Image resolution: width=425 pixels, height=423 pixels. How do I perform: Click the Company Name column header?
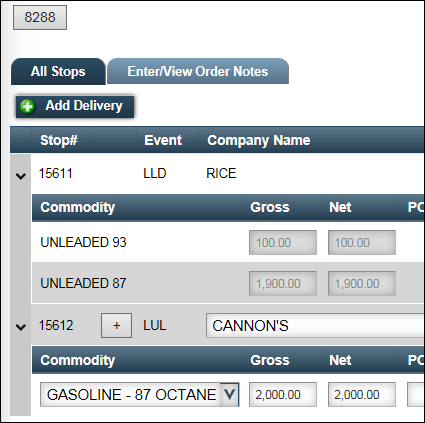click(259, 140)
